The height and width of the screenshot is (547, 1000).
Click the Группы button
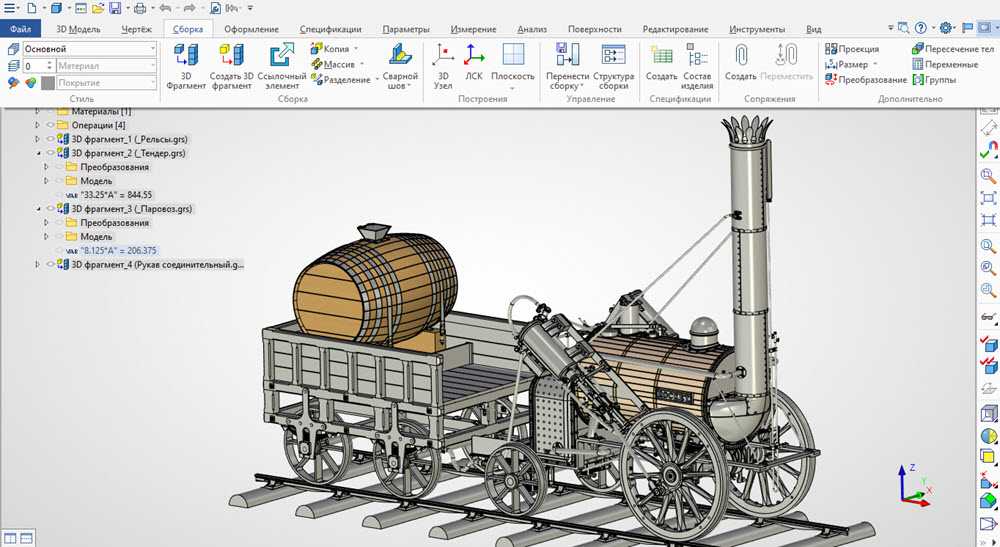click(940, 79)
